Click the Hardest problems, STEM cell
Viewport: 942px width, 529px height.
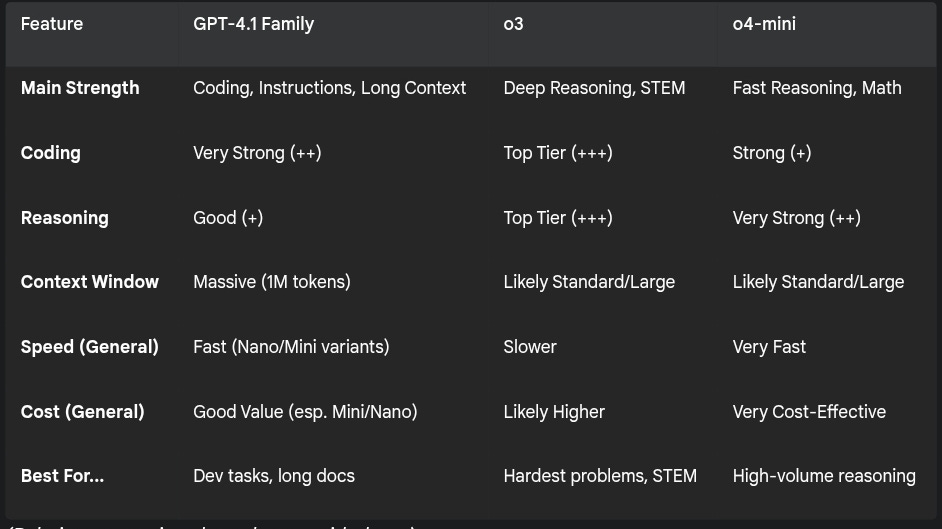coord(600,476)
